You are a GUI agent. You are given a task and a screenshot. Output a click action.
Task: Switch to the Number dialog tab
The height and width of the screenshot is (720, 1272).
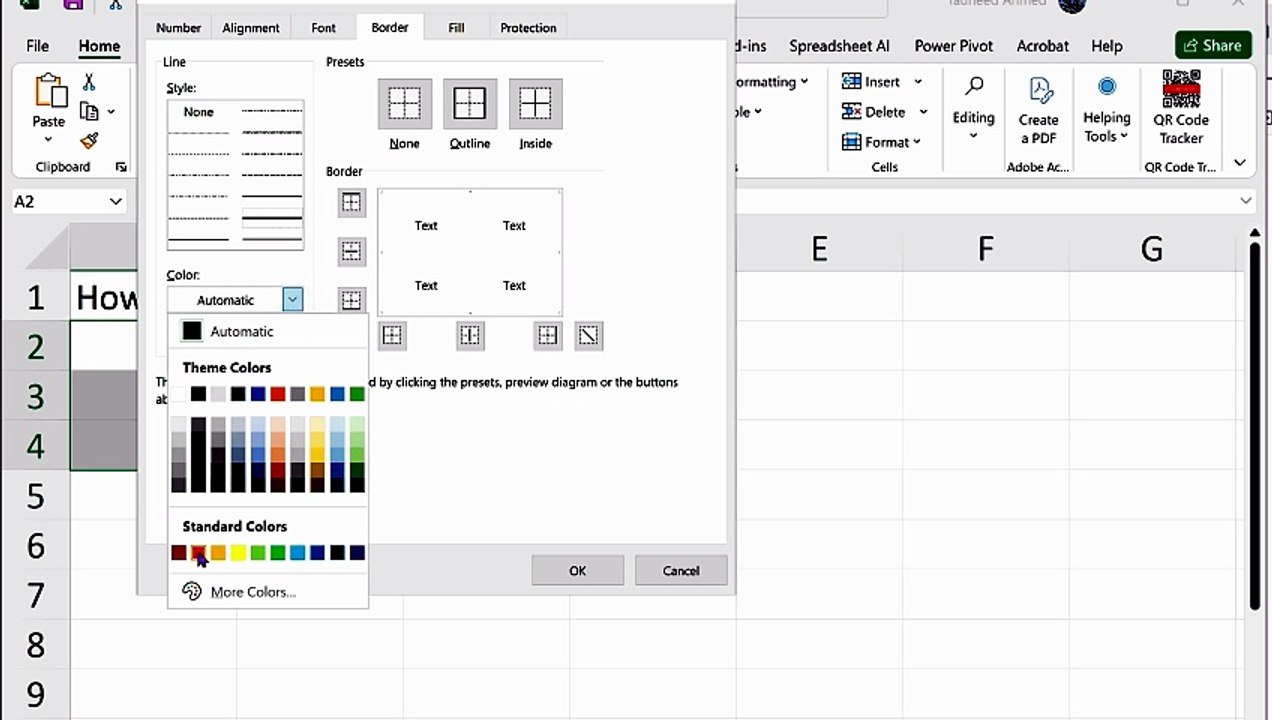179,28
